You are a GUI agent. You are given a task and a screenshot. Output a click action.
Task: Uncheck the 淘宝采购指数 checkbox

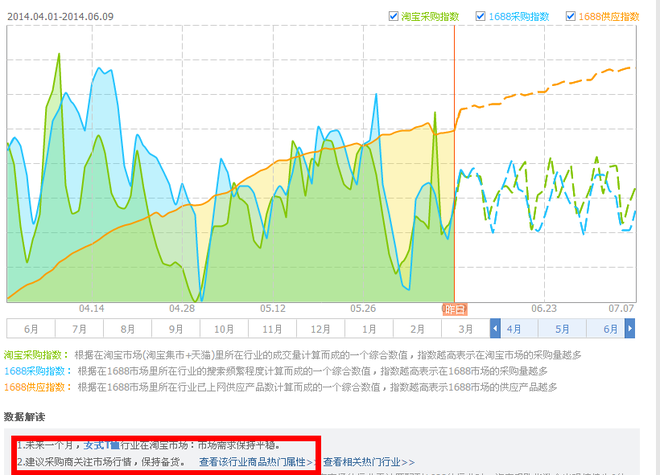392,16
